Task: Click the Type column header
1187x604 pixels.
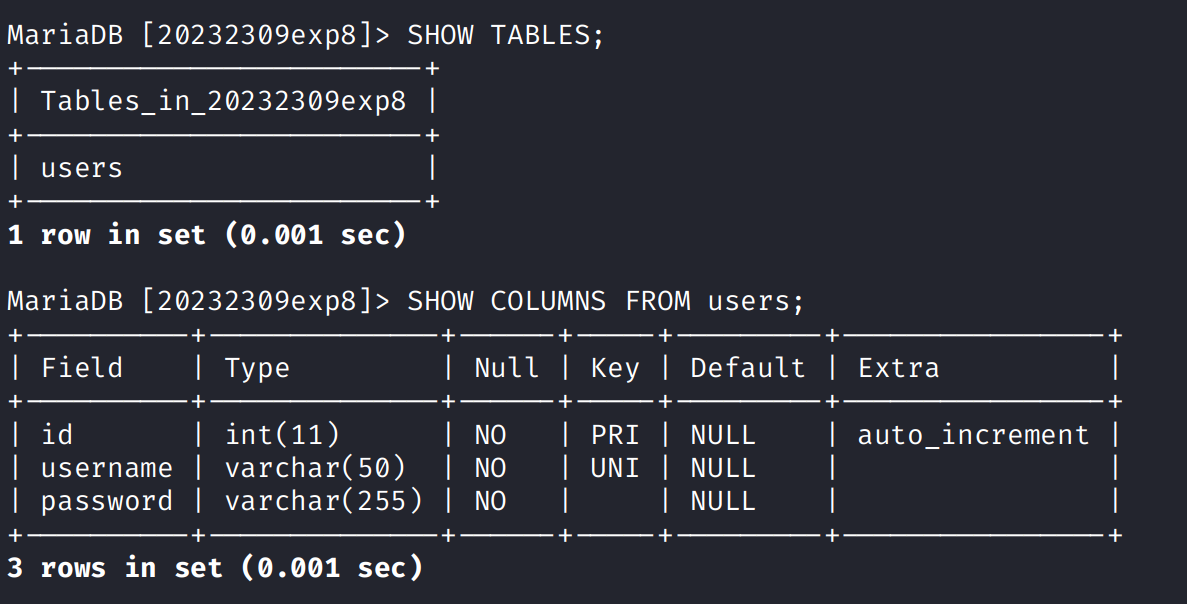Action: pyautogui.click(x=257, y=368)
